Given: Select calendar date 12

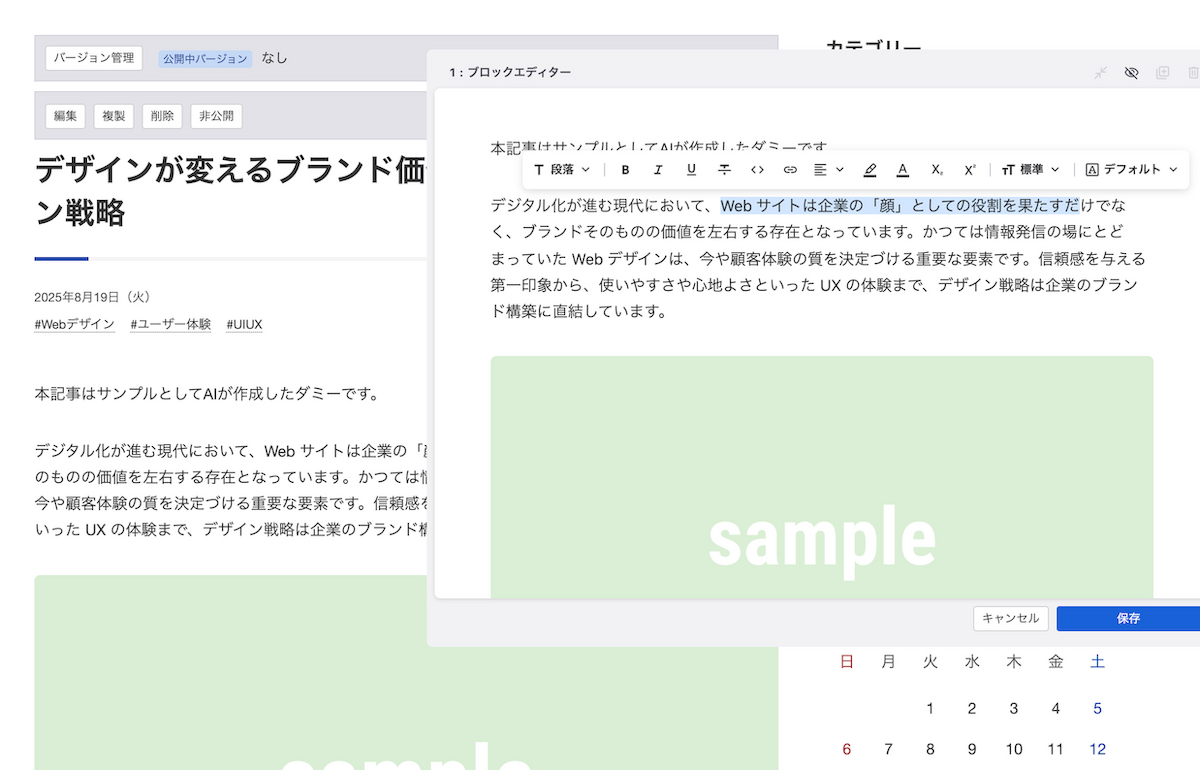Looking at the screenshot, I should pos(1097,749).
